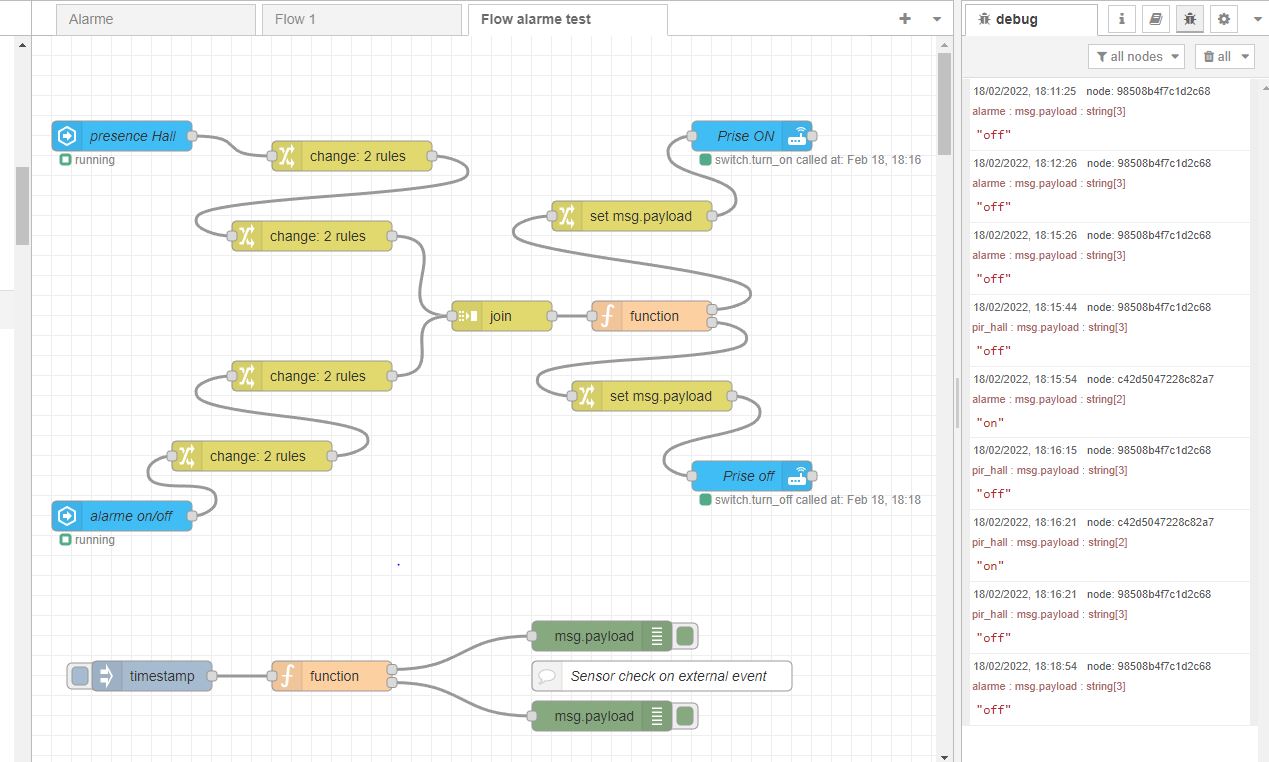
Task: Open the configuration nodes gear icon
Action: coord(1224,19)
